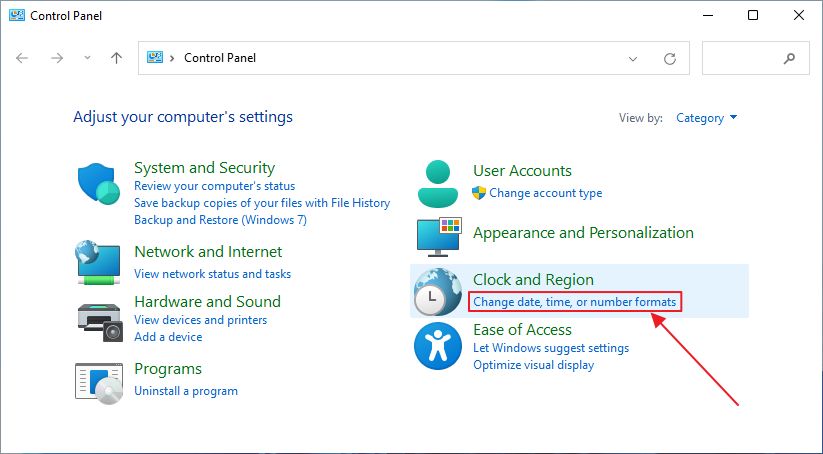Minimize the Control Panel window
This screenshot has width=823, height=454.
(x=707, y=15)
